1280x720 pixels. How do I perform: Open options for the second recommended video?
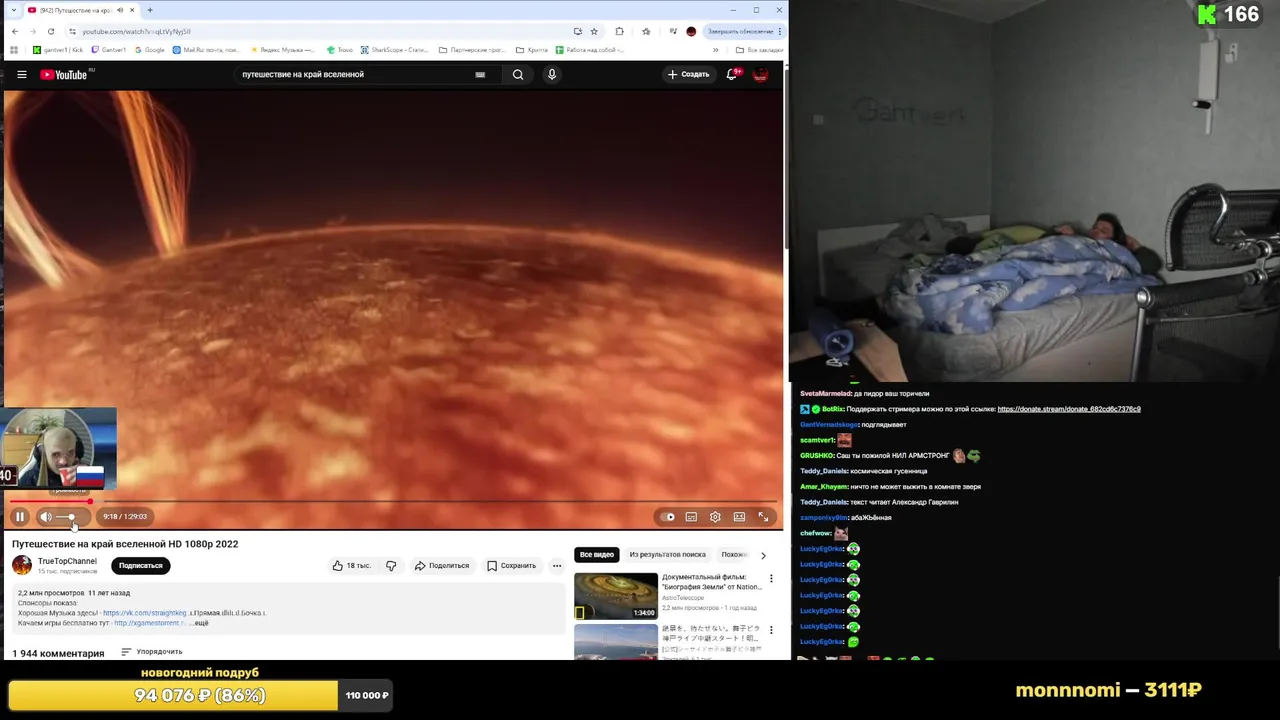pos(771,631)
